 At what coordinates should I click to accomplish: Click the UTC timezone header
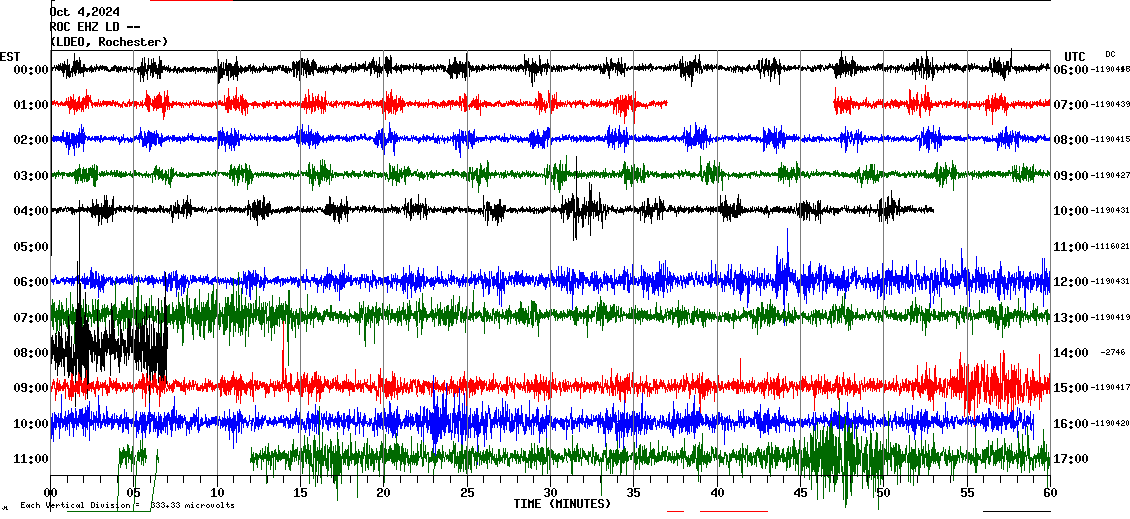(x=1075, y=56)
